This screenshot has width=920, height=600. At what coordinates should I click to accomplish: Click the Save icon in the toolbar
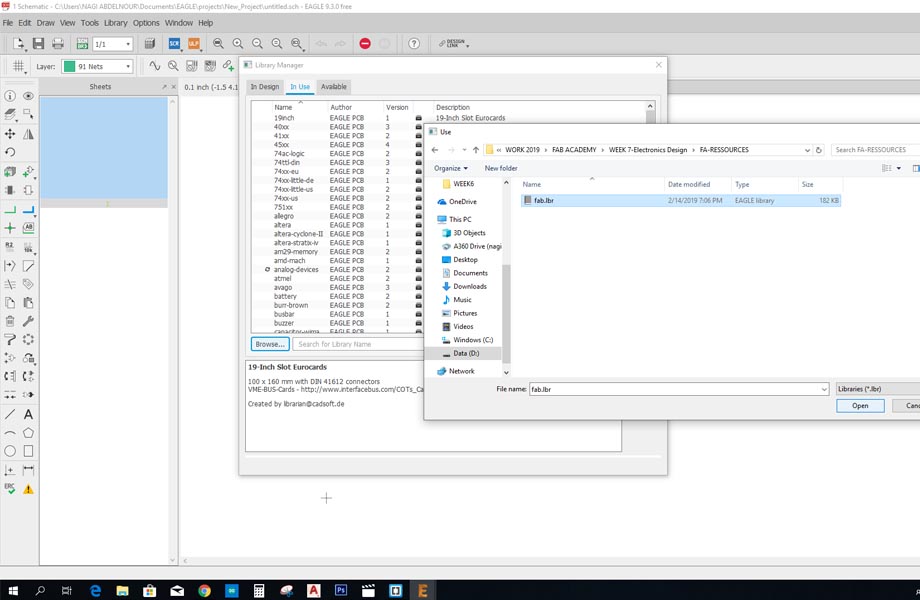[38, 43]
